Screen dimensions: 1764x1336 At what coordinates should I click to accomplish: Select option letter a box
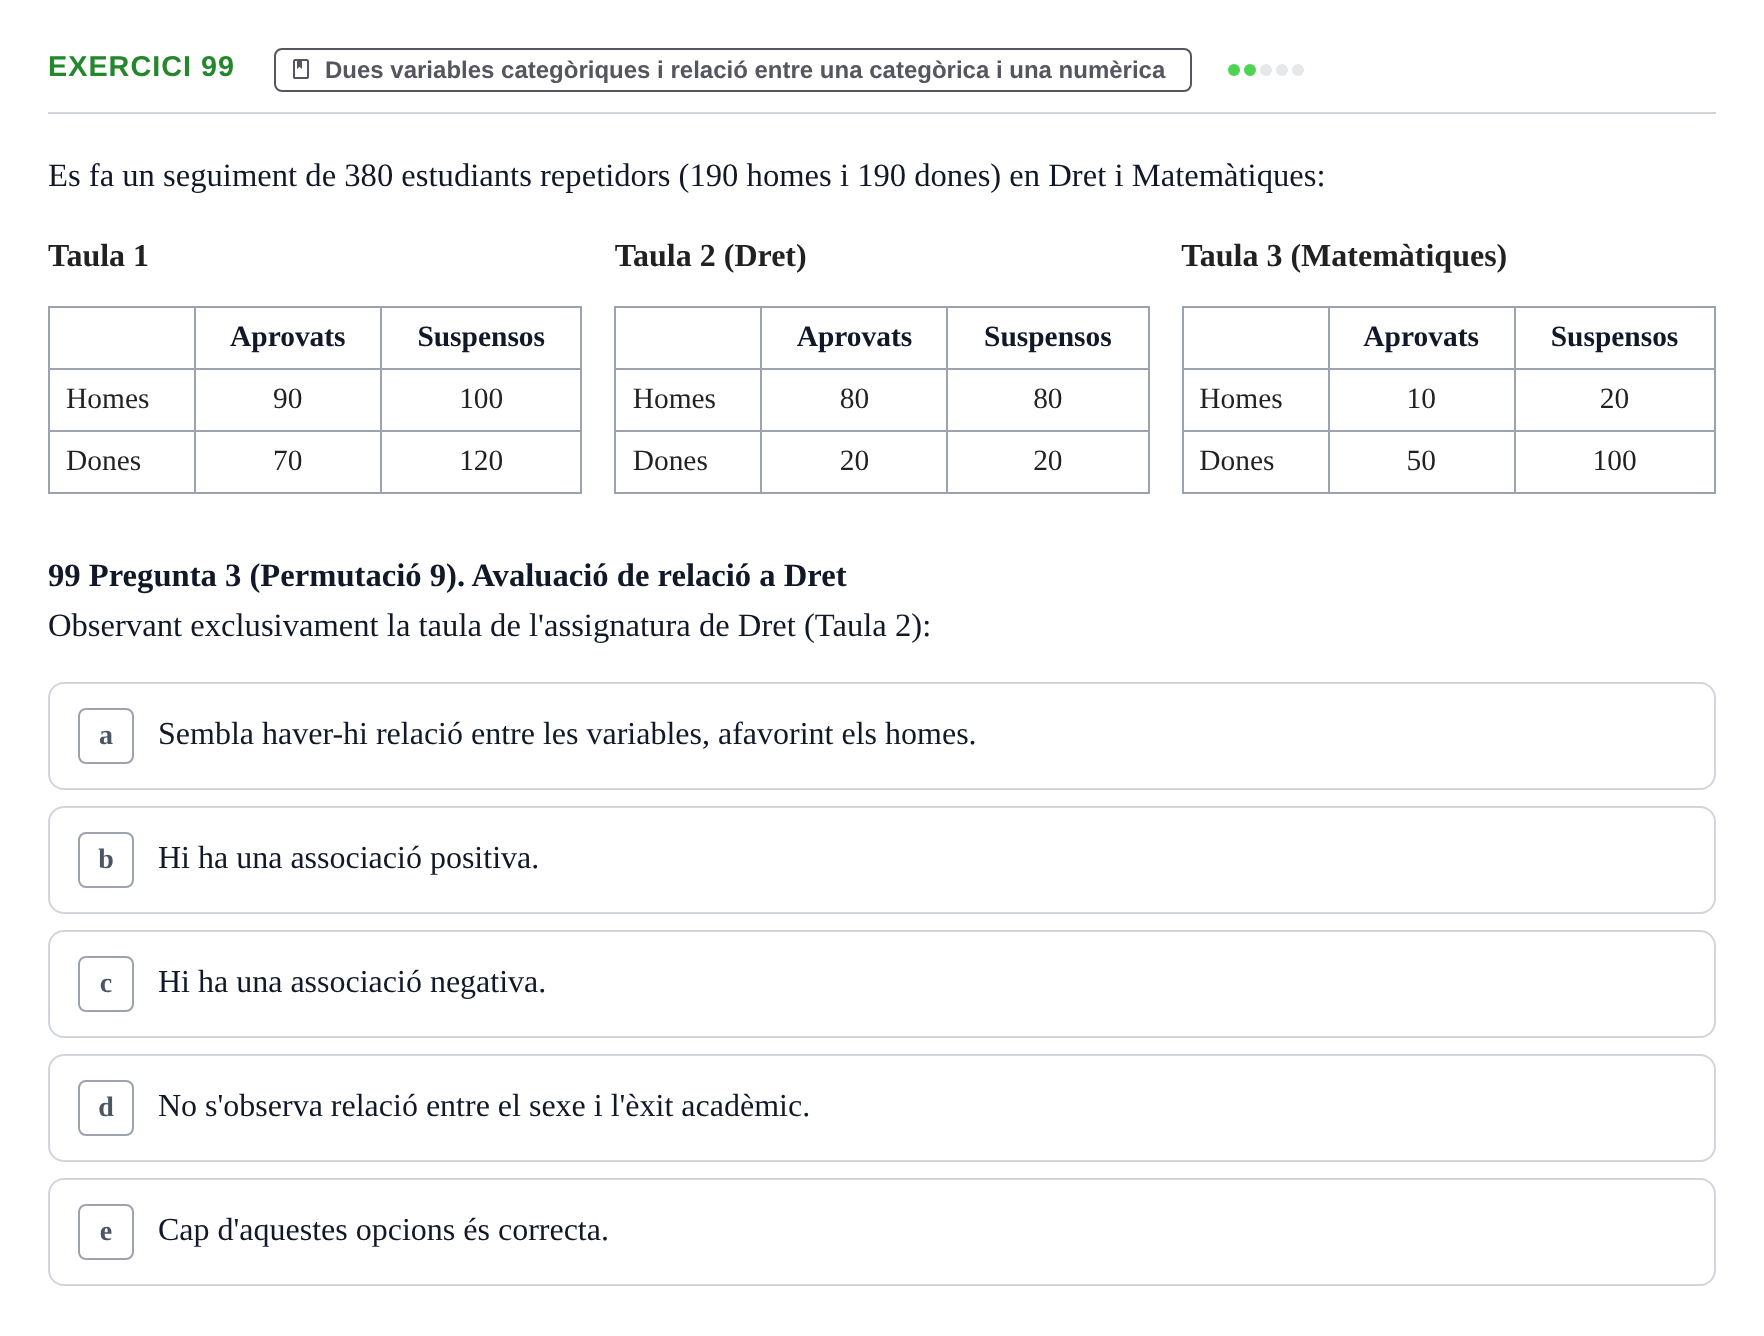(x=106, y=736)
